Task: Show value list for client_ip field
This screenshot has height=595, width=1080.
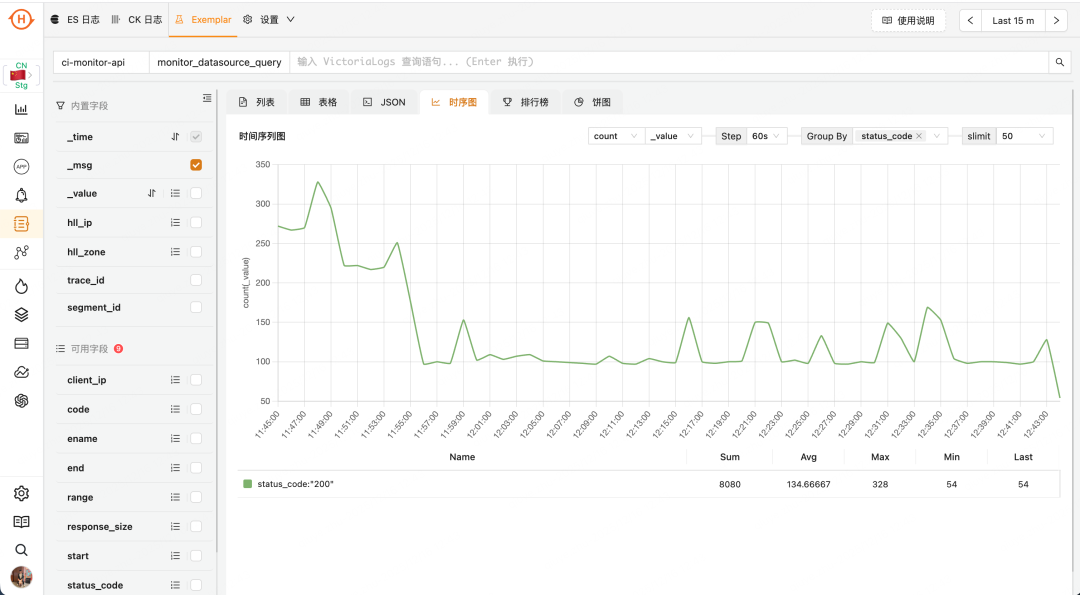Action: click(x=176, y=380)
